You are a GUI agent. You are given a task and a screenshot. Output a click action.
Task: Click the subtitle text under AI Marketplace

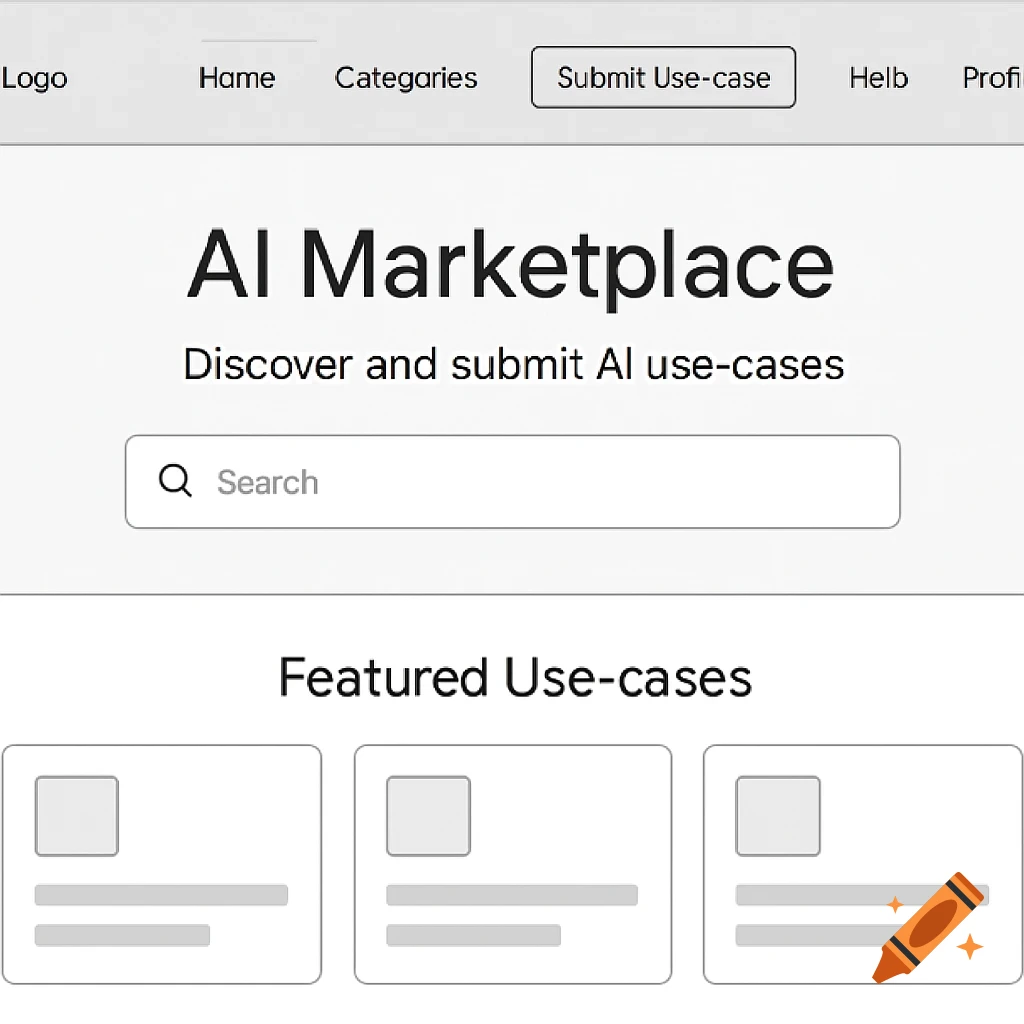click(x=512, y=364)
